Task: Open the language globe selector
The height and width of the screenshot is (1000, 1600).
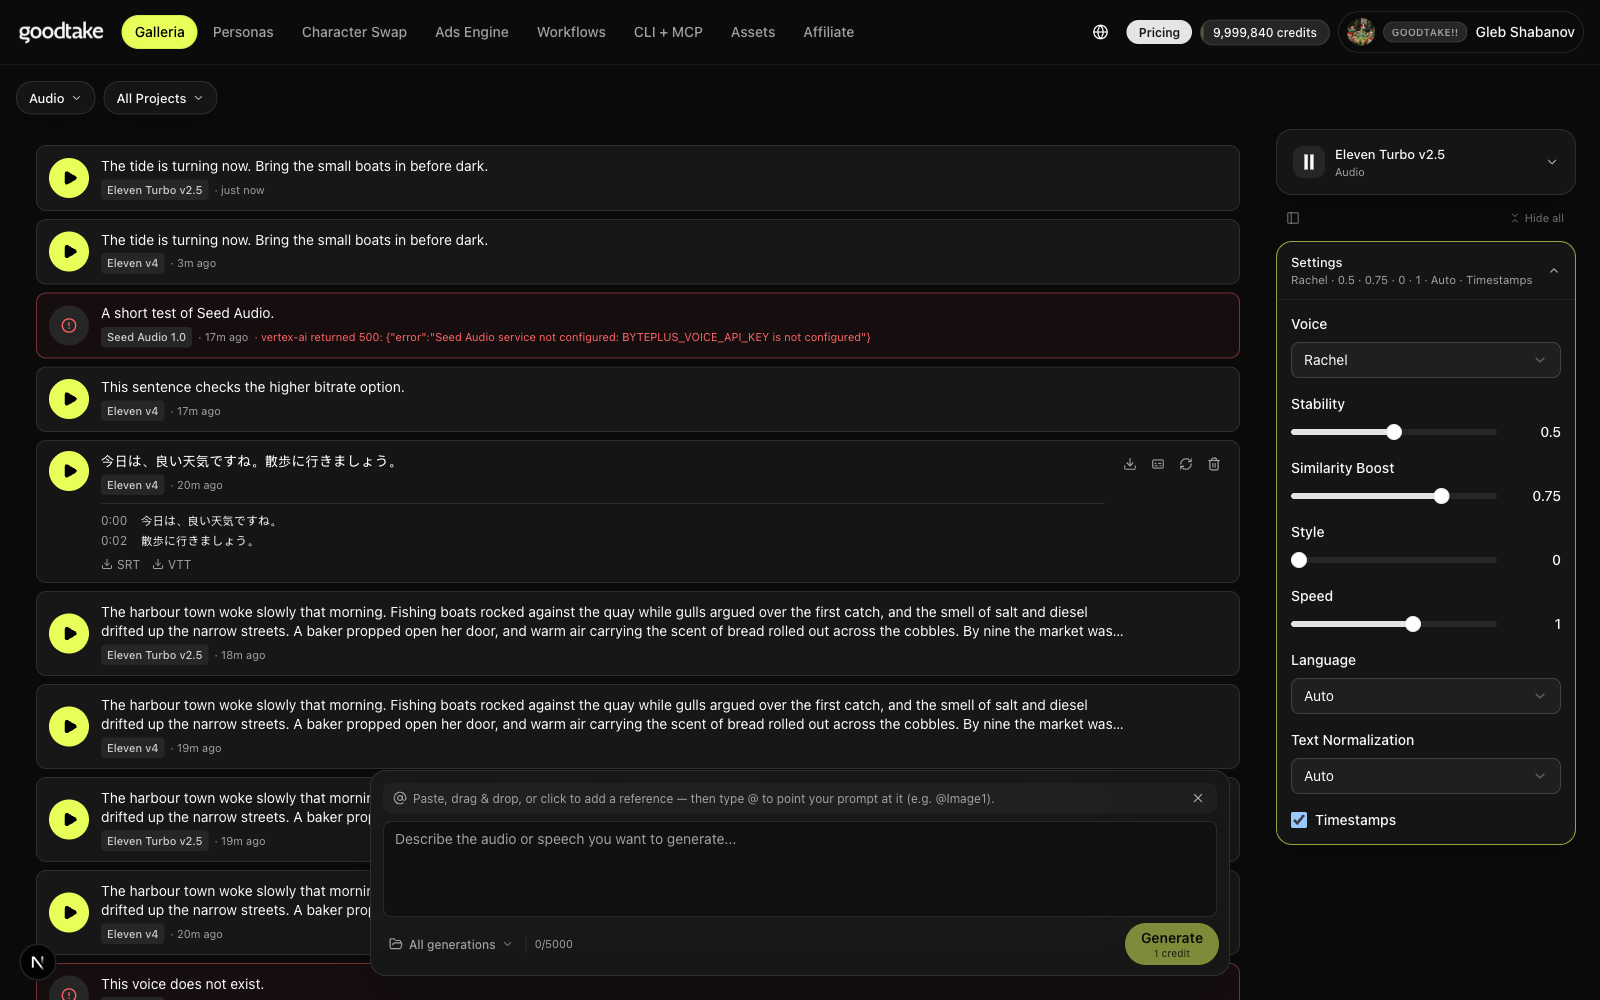Action: click(1100, 32)
